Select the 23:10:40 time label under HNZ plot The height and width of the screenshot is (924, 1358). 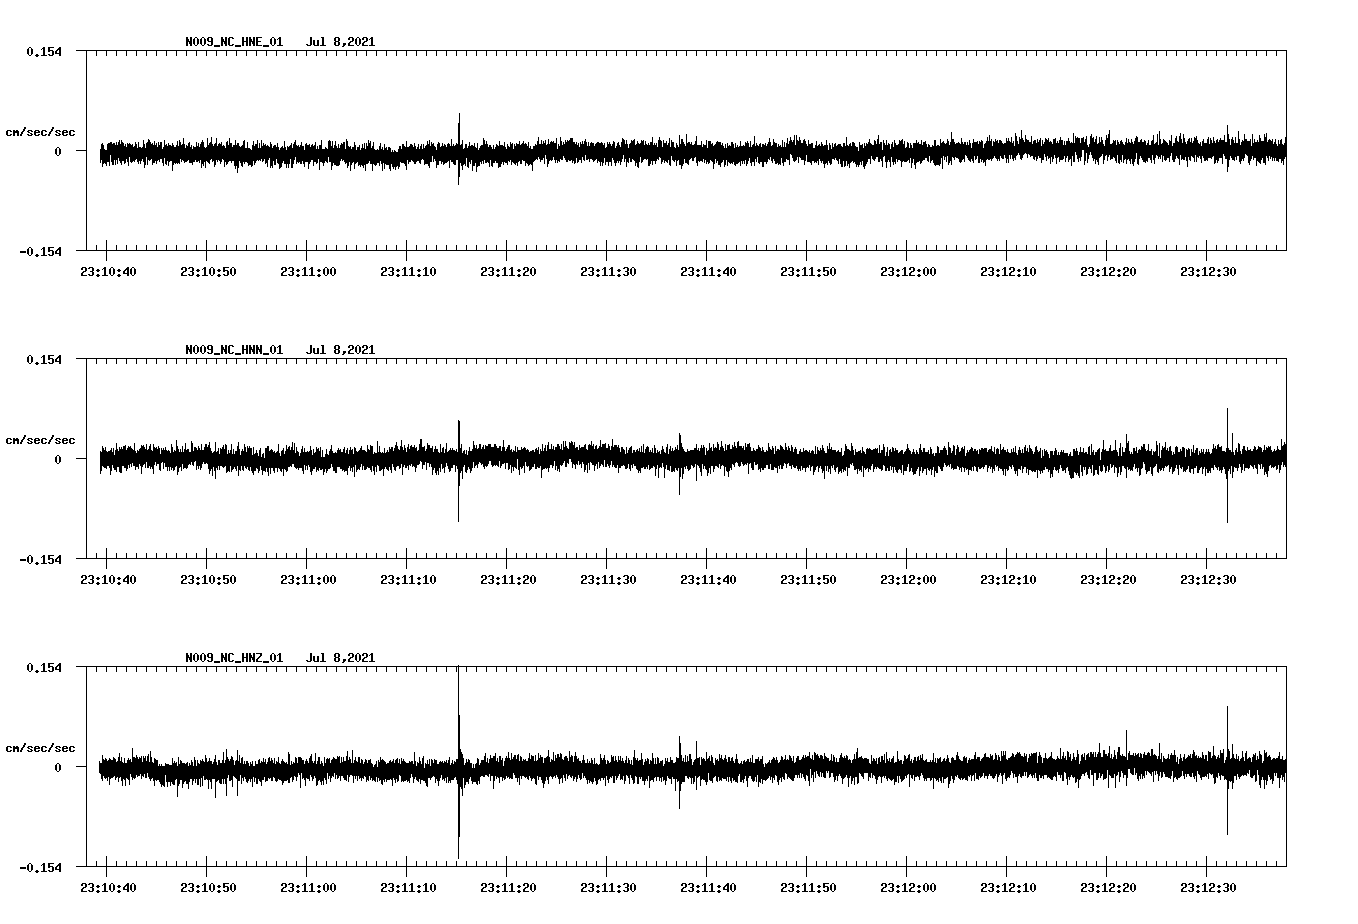click(107, 888)
